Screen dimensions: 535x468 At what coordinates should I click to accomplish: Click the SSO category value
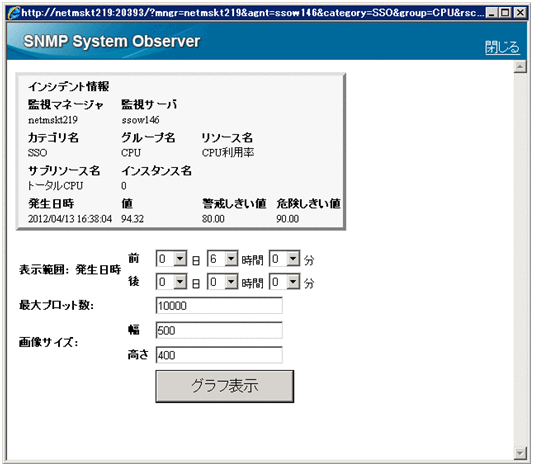pyautogui.click(x=38, y=152)
